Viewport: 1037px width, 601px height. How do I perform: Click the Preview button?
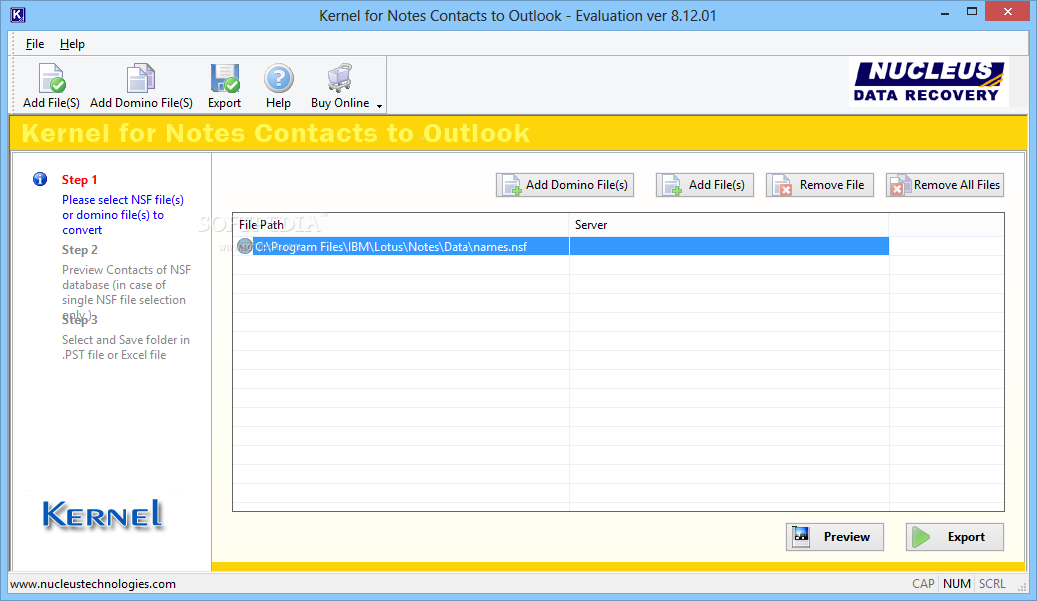835,537
